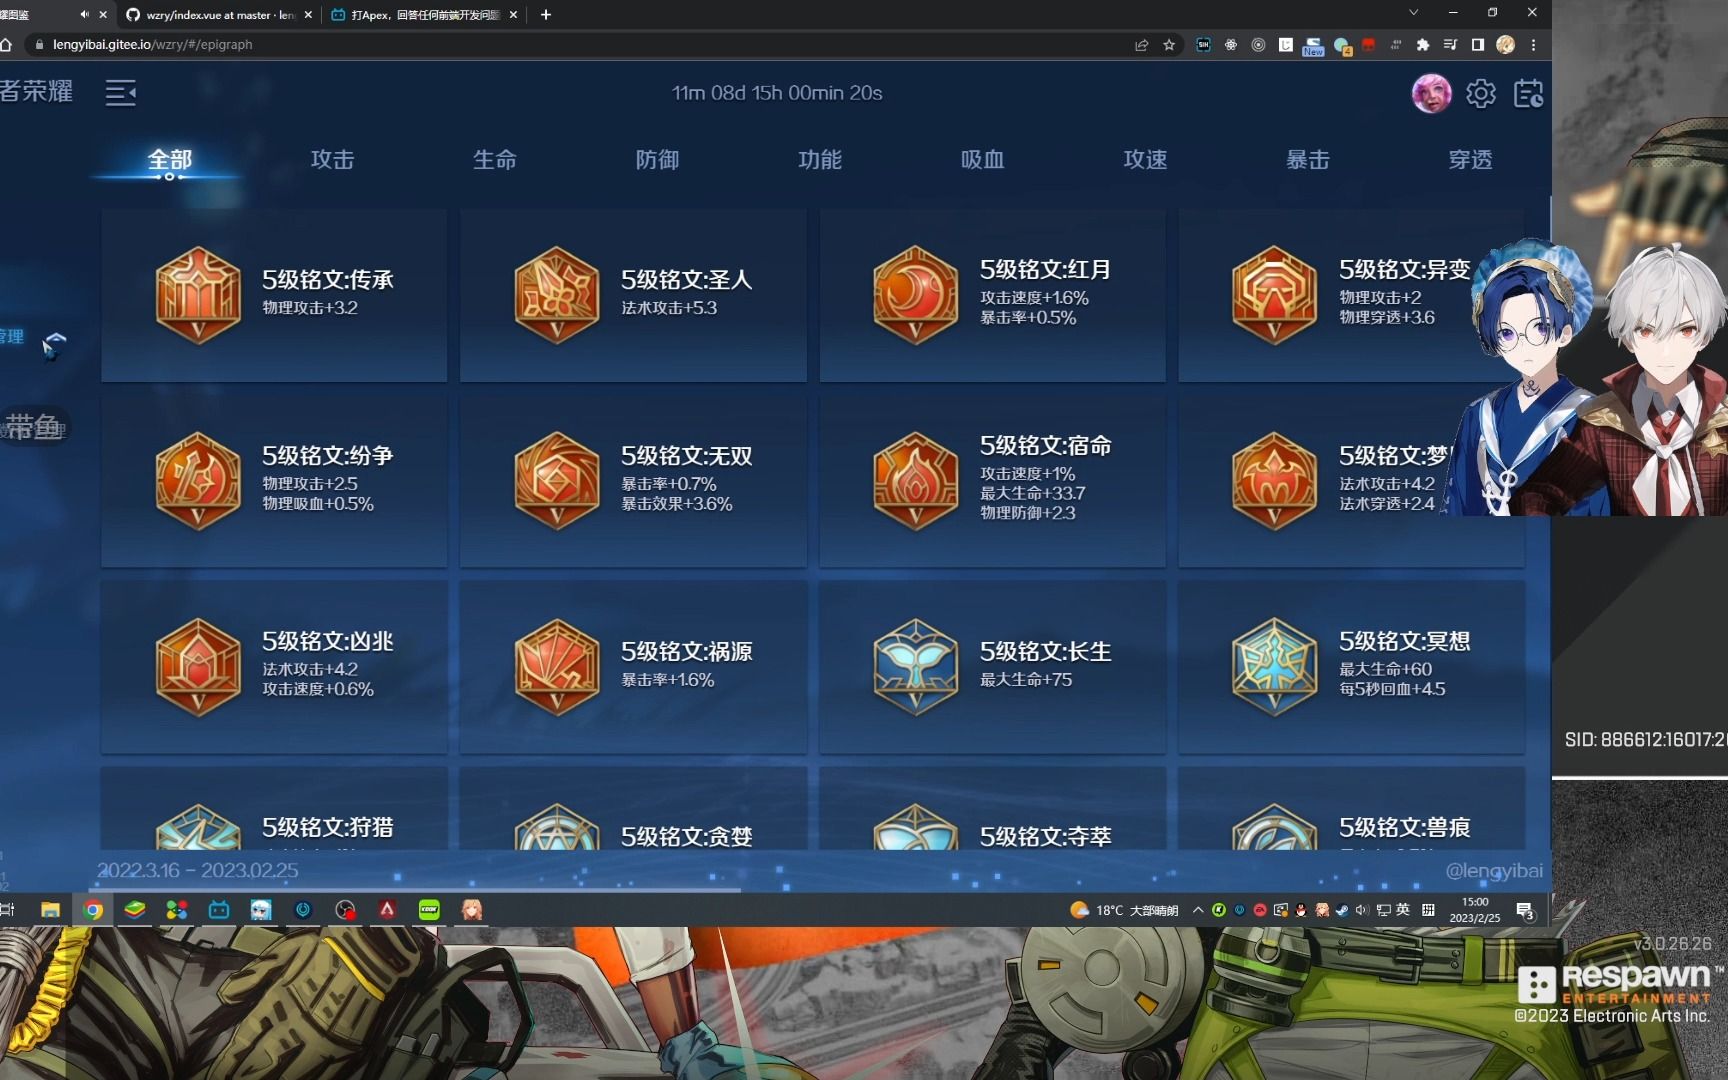The image size is (1728, 1080).
Task: Click the blue 长生 rune emblem
Action: (915, 667)
